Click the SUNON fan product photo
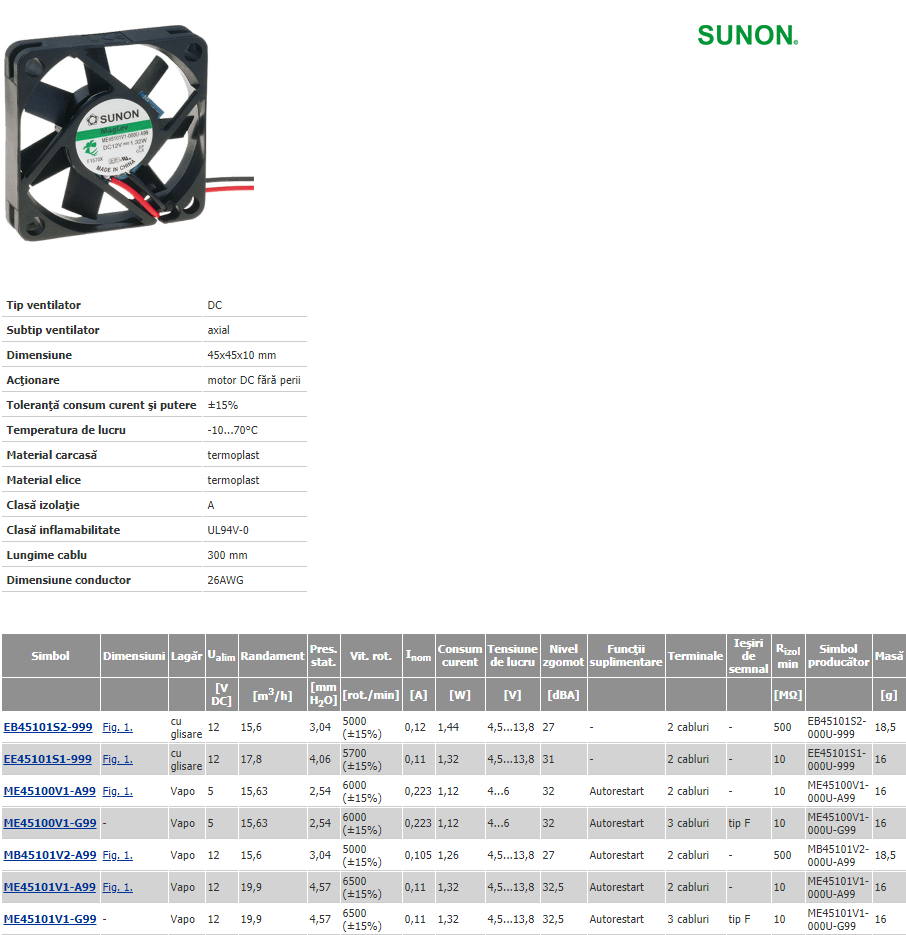Viewport: 906px width, 935px height. pyautogui.click(x=129, y=133)
